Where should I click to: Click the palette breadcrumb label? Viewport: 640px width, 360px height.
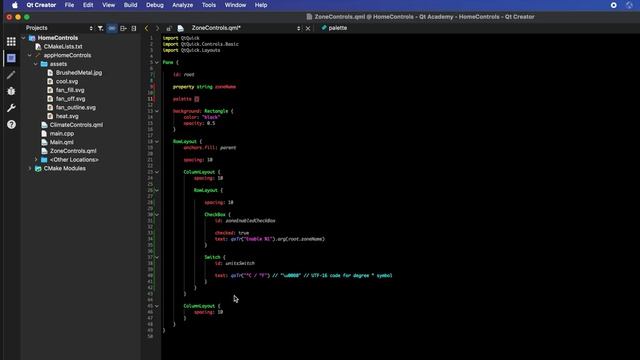338,28
